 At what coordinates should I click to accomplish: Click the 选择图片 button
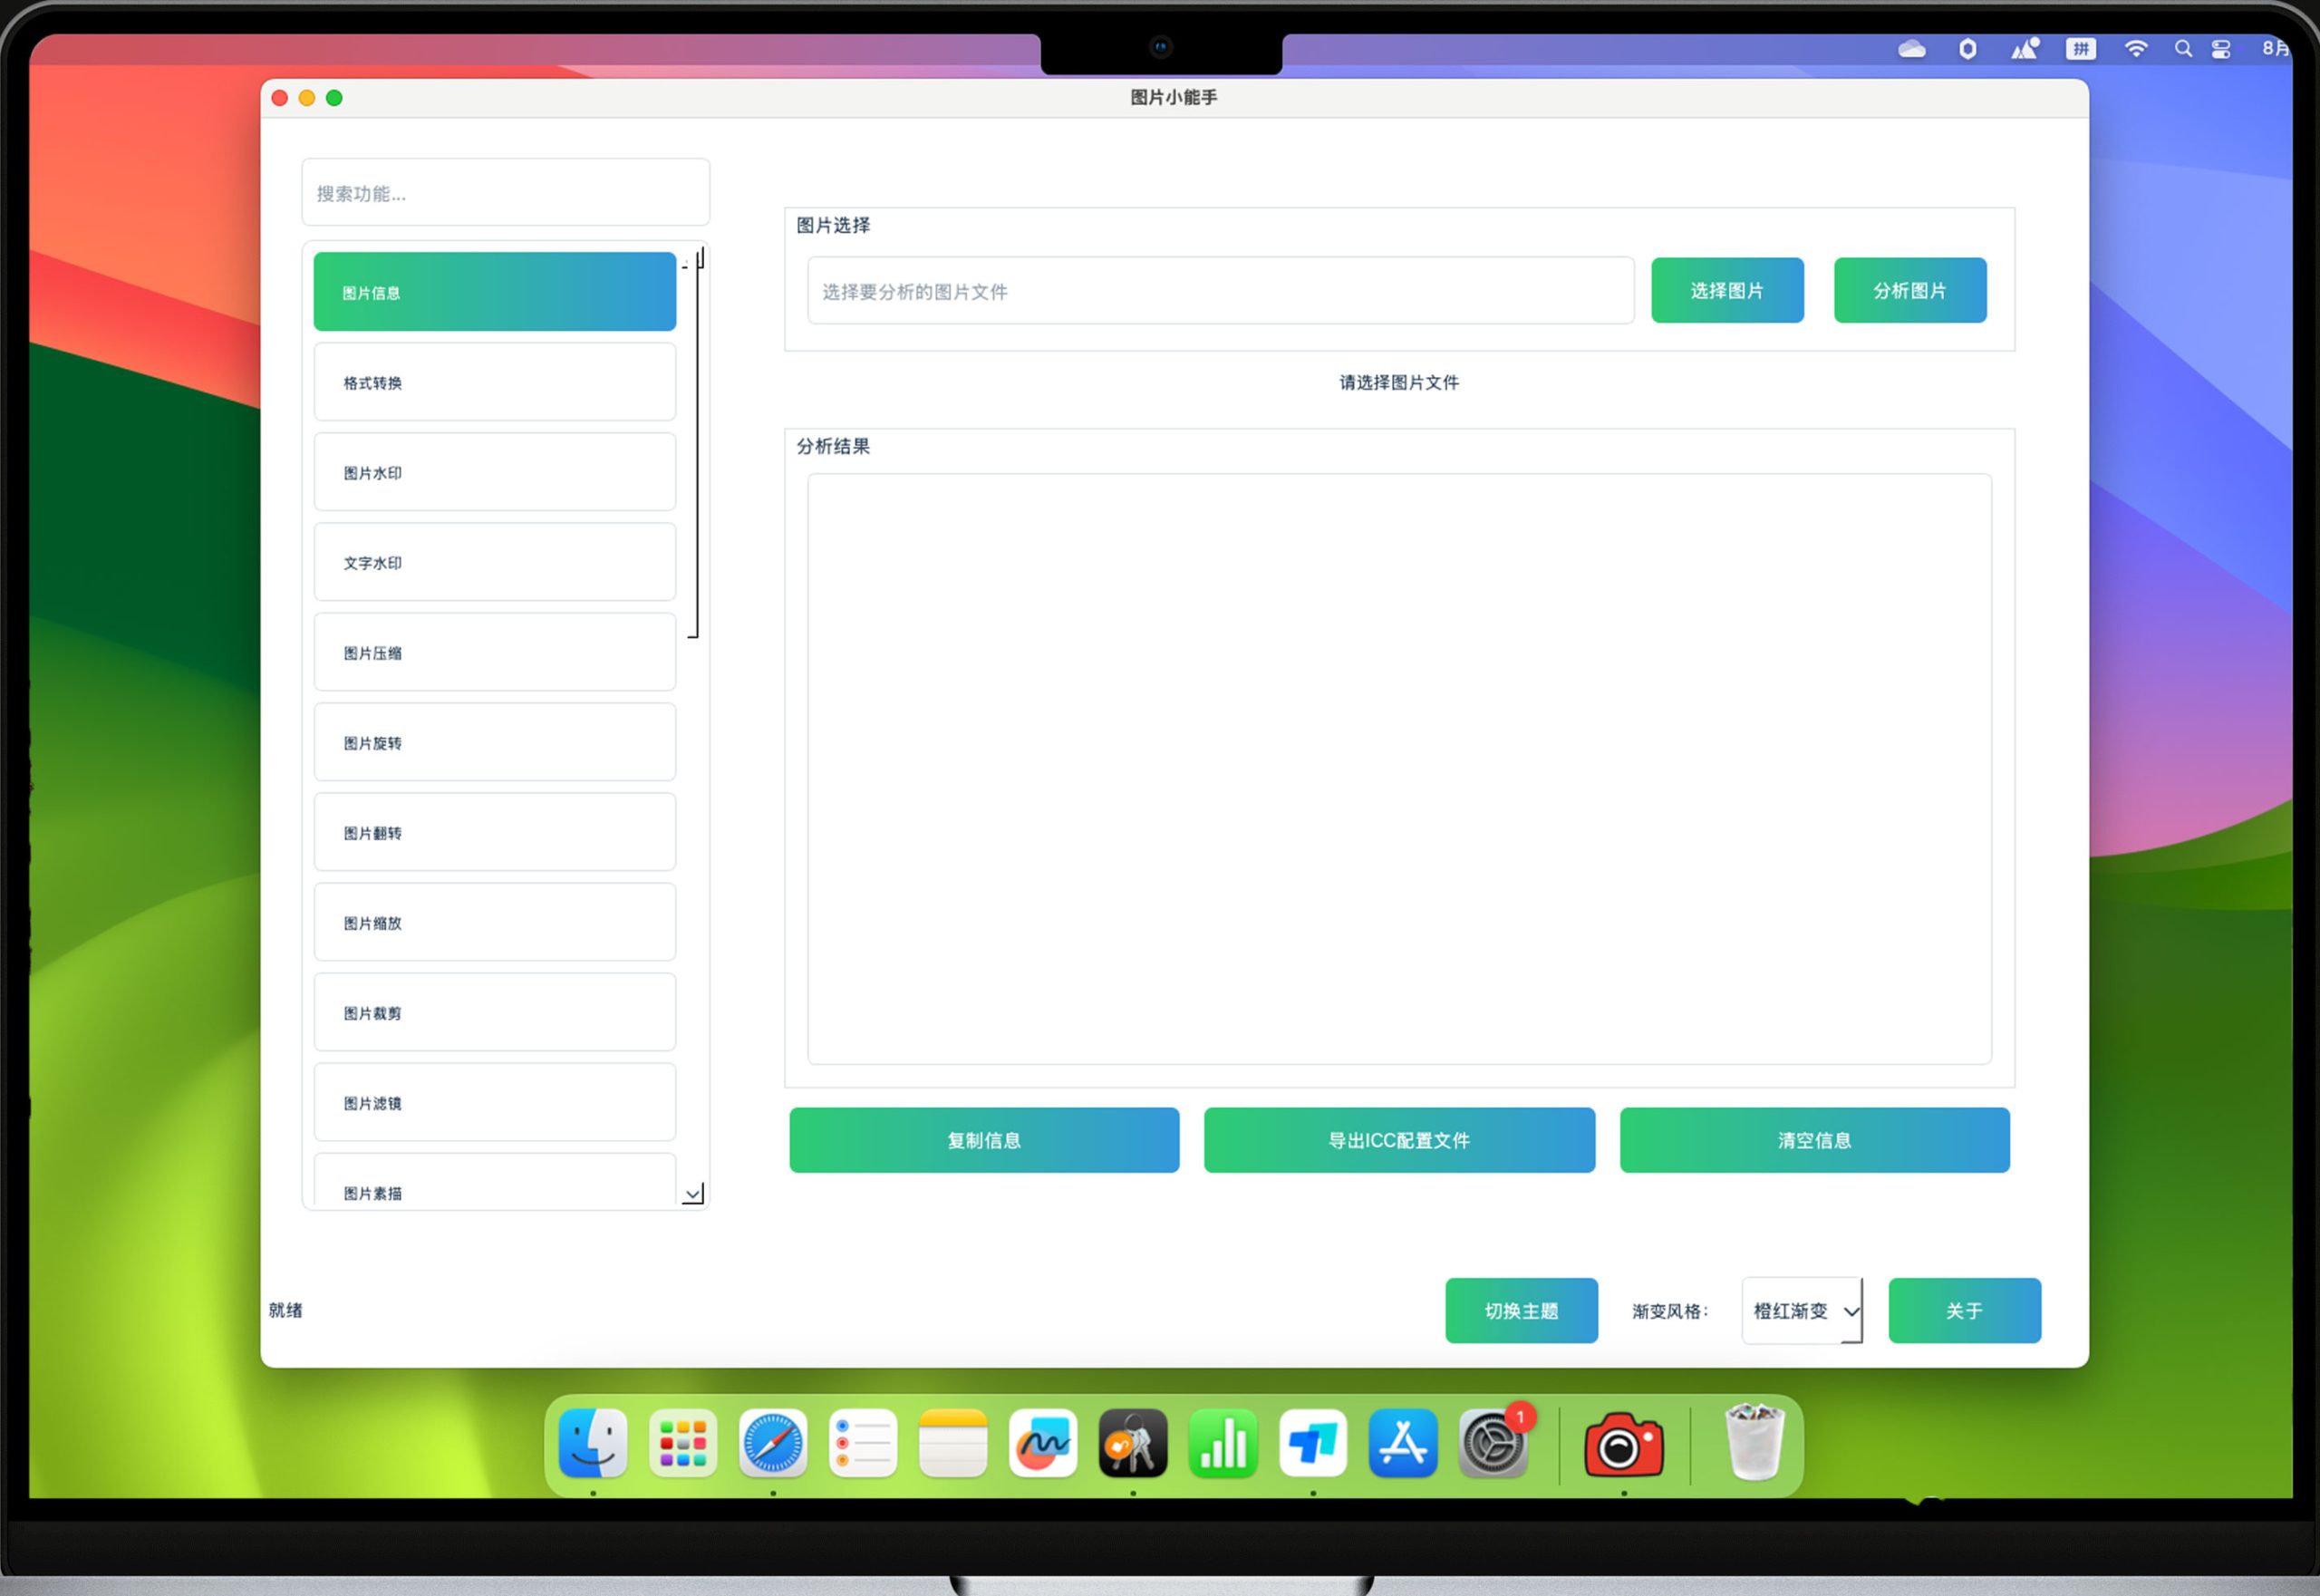coord(1727,291)
